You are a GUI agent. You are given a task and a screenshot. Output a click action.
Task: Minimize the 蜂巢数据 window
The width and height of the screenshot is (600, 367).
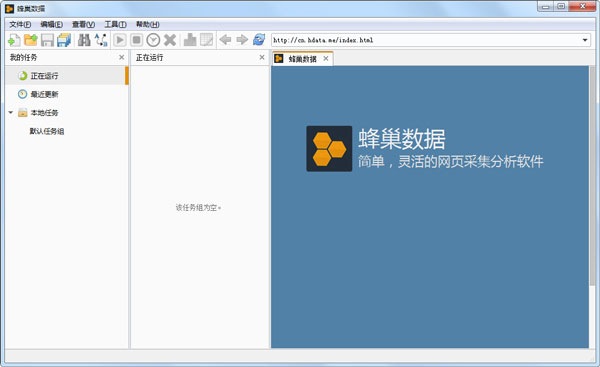(x=545, y=7)
